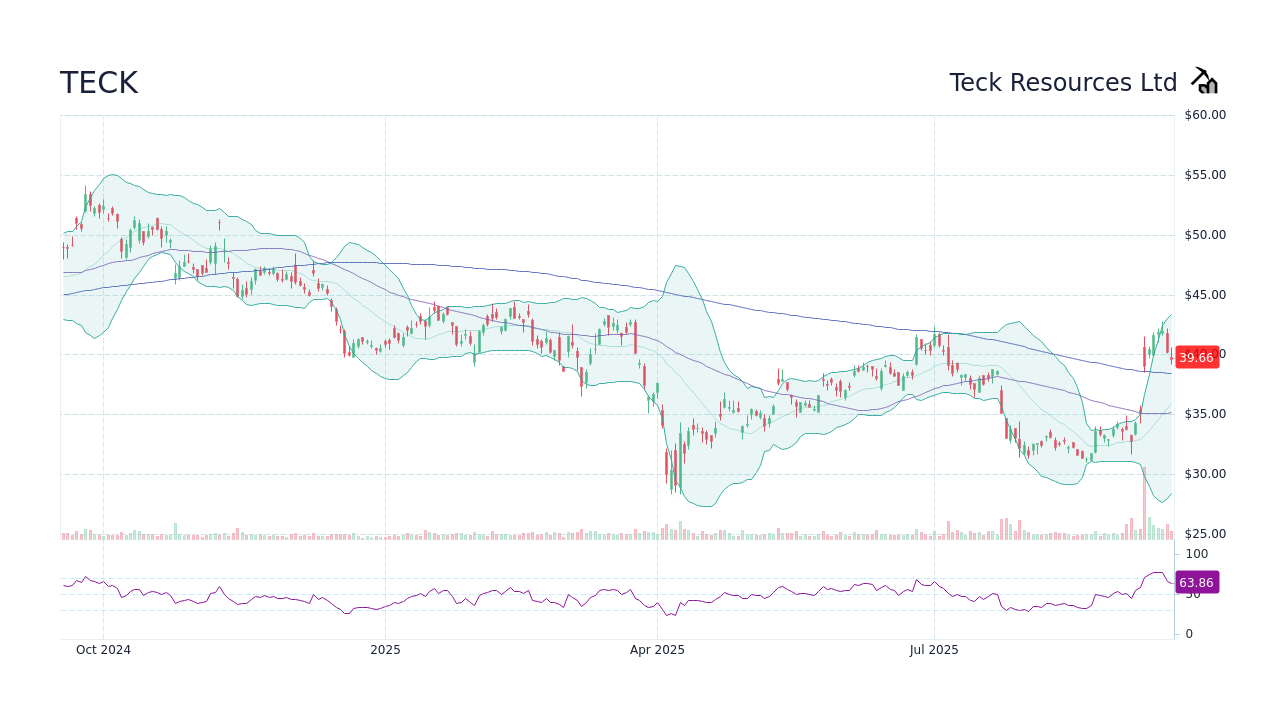Screen dimensions: 1280x720
Task: Open Teck Resources Ltd company name
Action: tap(1063, 82)
